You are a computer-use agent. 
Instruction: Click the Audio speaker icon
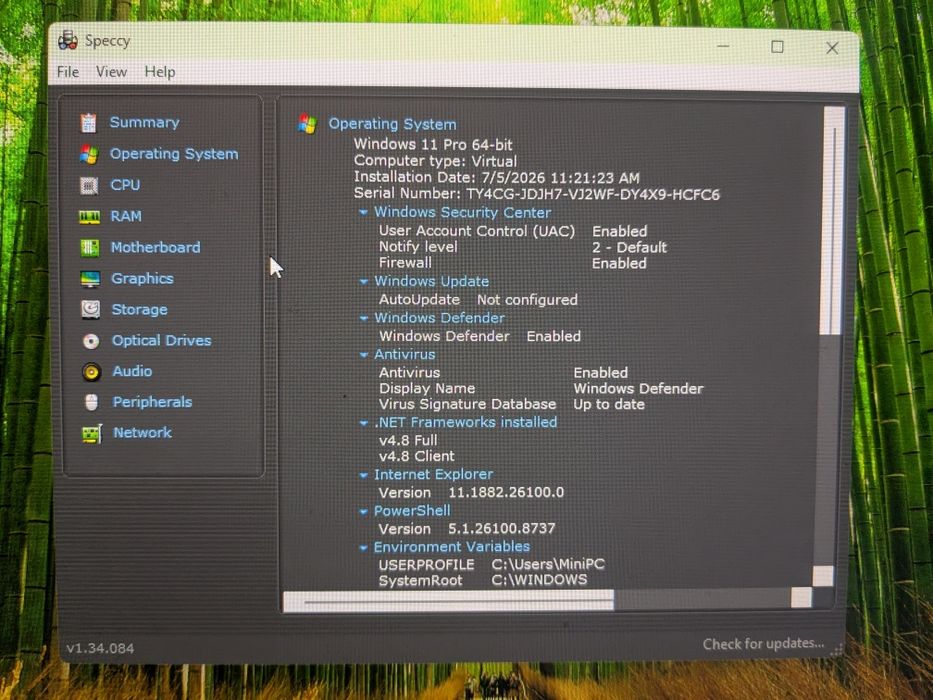[91, 371]
